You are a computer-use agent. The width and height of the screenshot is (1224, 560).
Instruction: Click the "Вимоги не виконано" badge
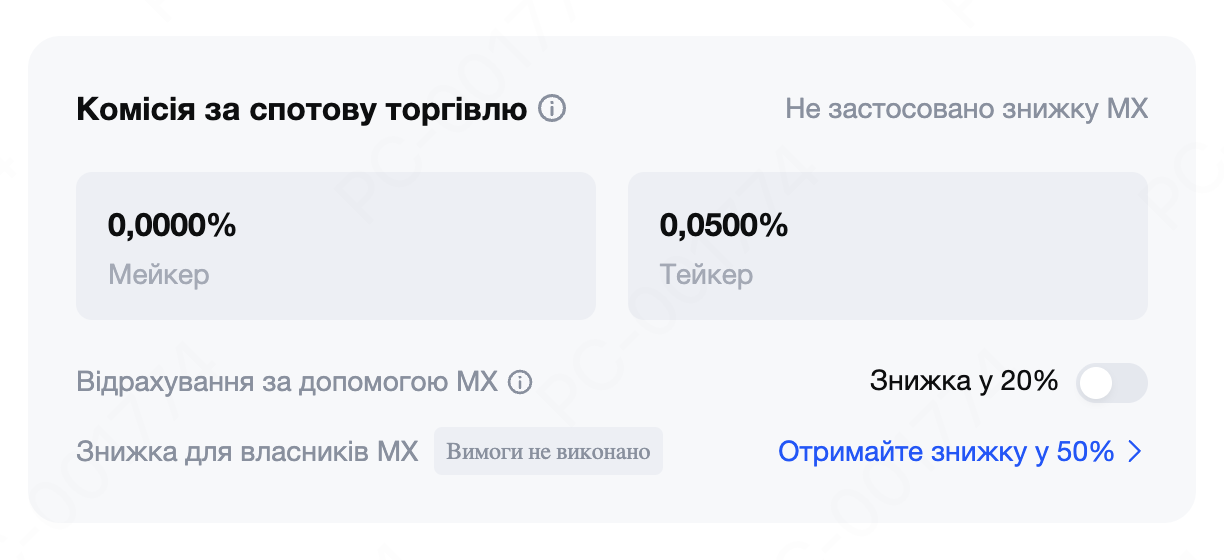pos(548,452)
